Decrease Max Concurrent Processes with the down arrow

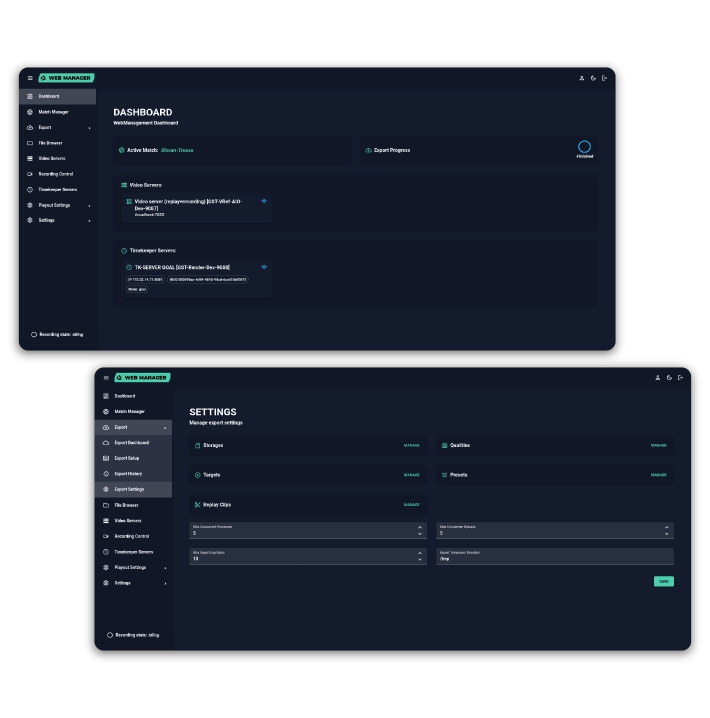point(420,534)
